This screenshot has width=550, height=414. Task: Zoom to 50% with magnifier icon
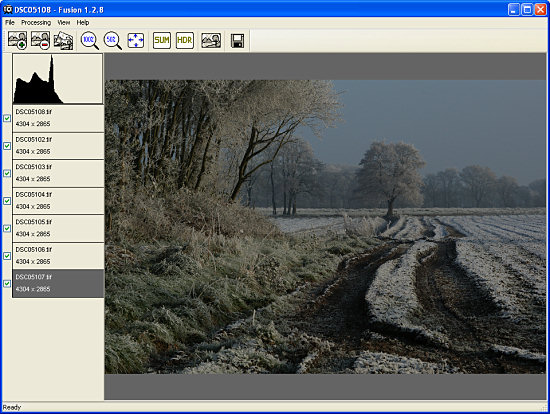pos(113,40)
